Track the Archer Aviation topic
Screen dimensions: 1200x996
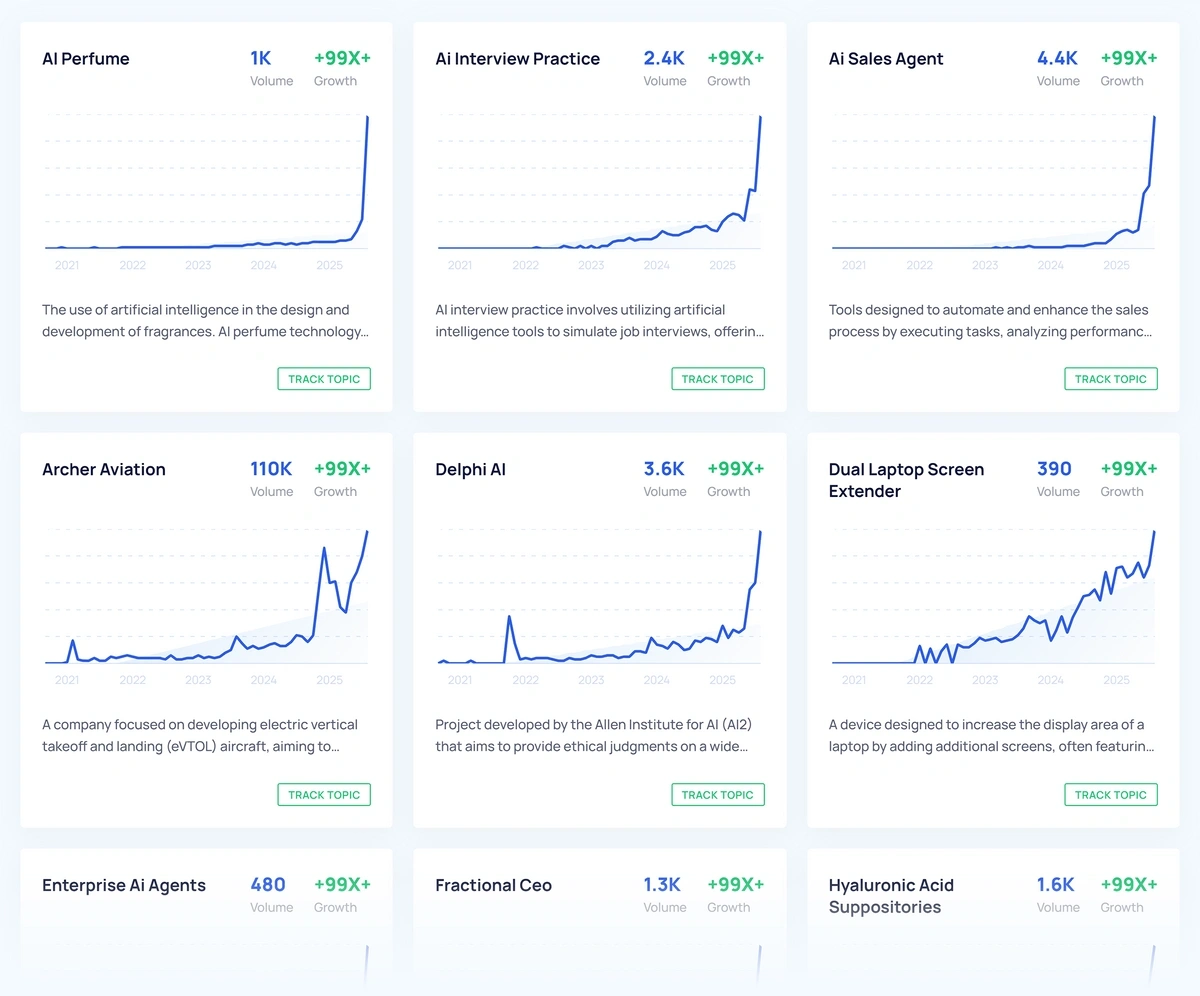(324, 795)
